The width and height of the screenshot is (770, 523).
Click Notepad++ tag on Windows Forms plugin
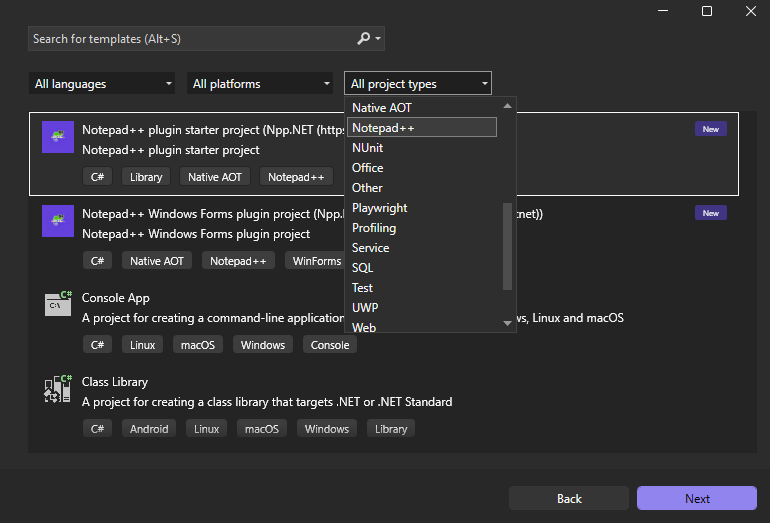[x=238, y=261]
